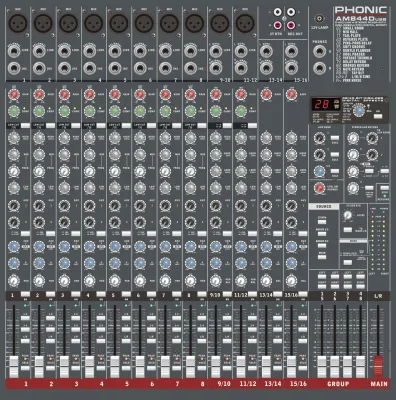The image size is (396, 400).
Task: Adjust channel 8's blue AUX 3 knob
Action: [x=191, y=247]
